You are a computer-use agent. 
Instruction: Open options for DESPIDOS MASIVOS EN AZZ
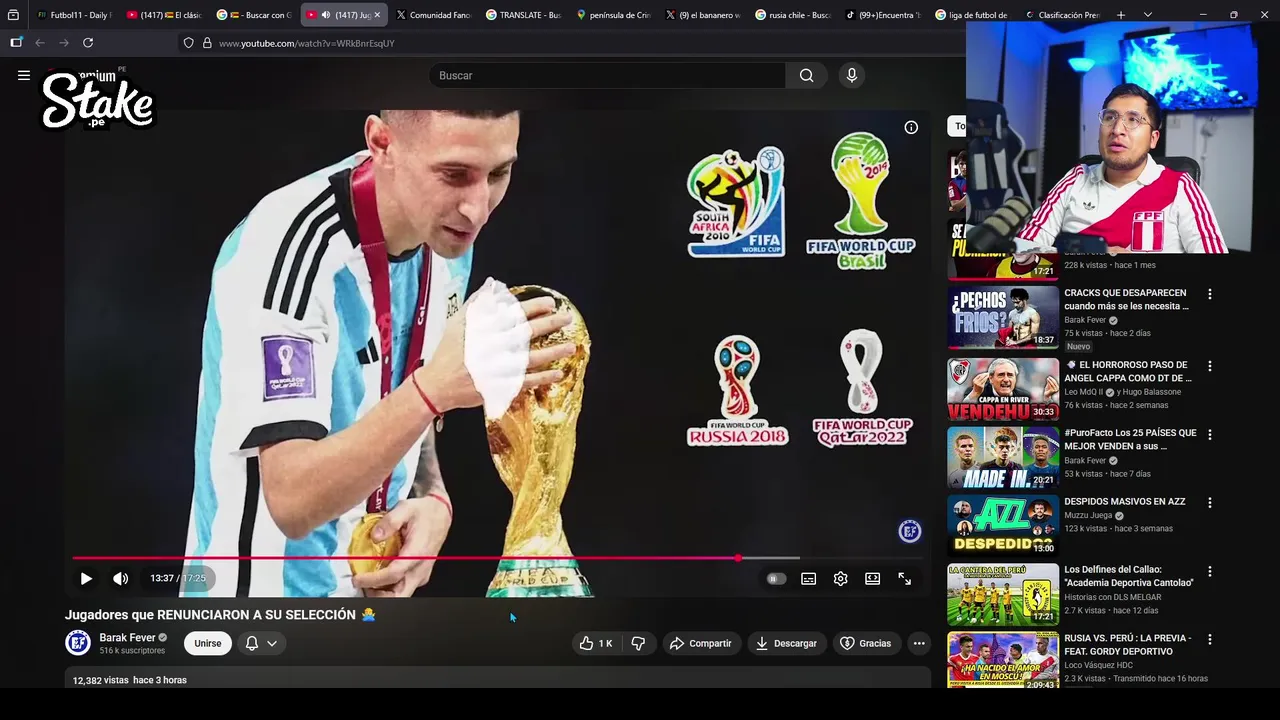pyautogui.click(x=1209, y=502)
